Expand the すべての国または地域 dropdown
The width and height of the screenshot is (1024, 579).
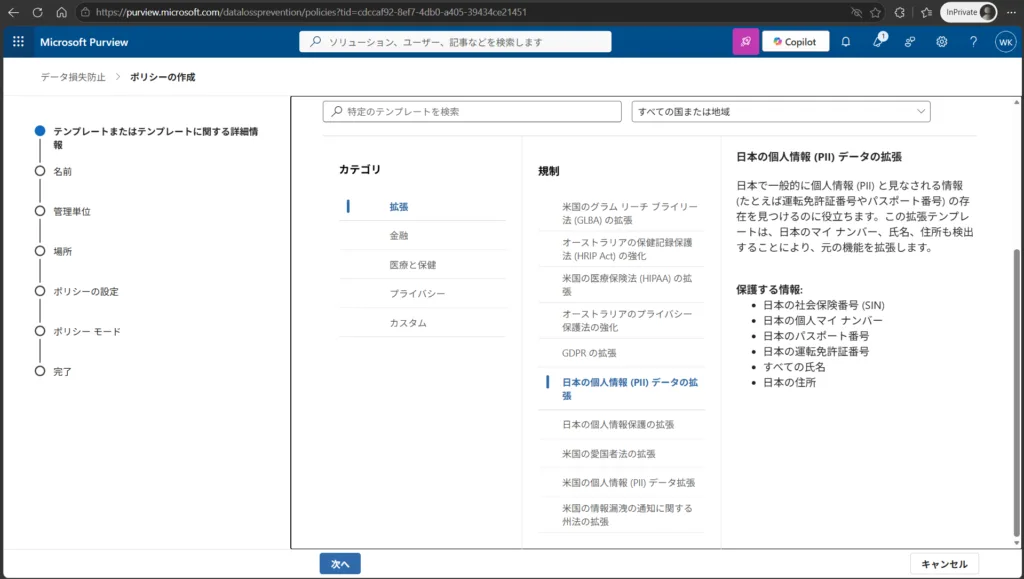[x=780, y=112]
